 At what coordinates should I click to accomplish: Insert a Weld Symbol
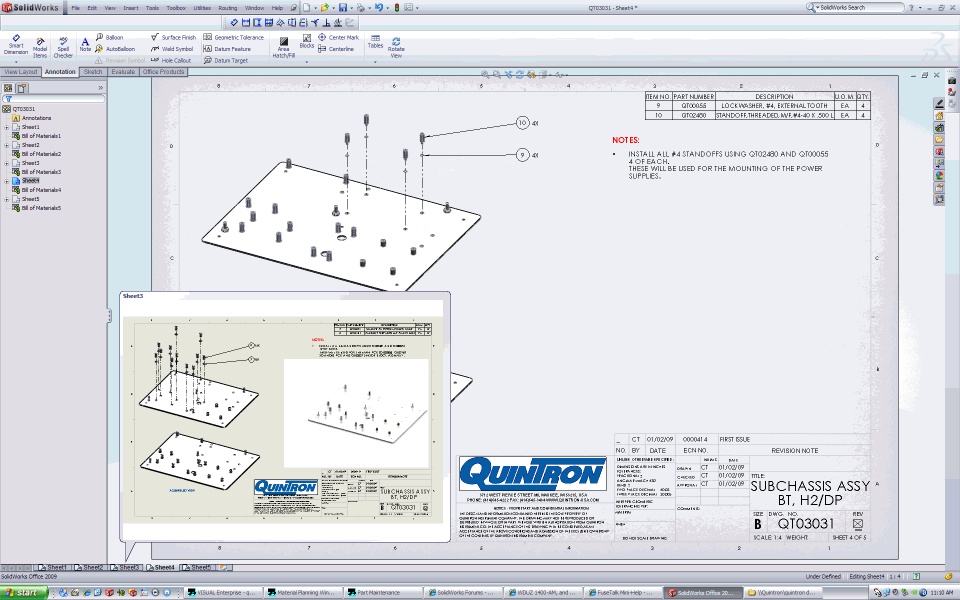click(x=172, y=49)
